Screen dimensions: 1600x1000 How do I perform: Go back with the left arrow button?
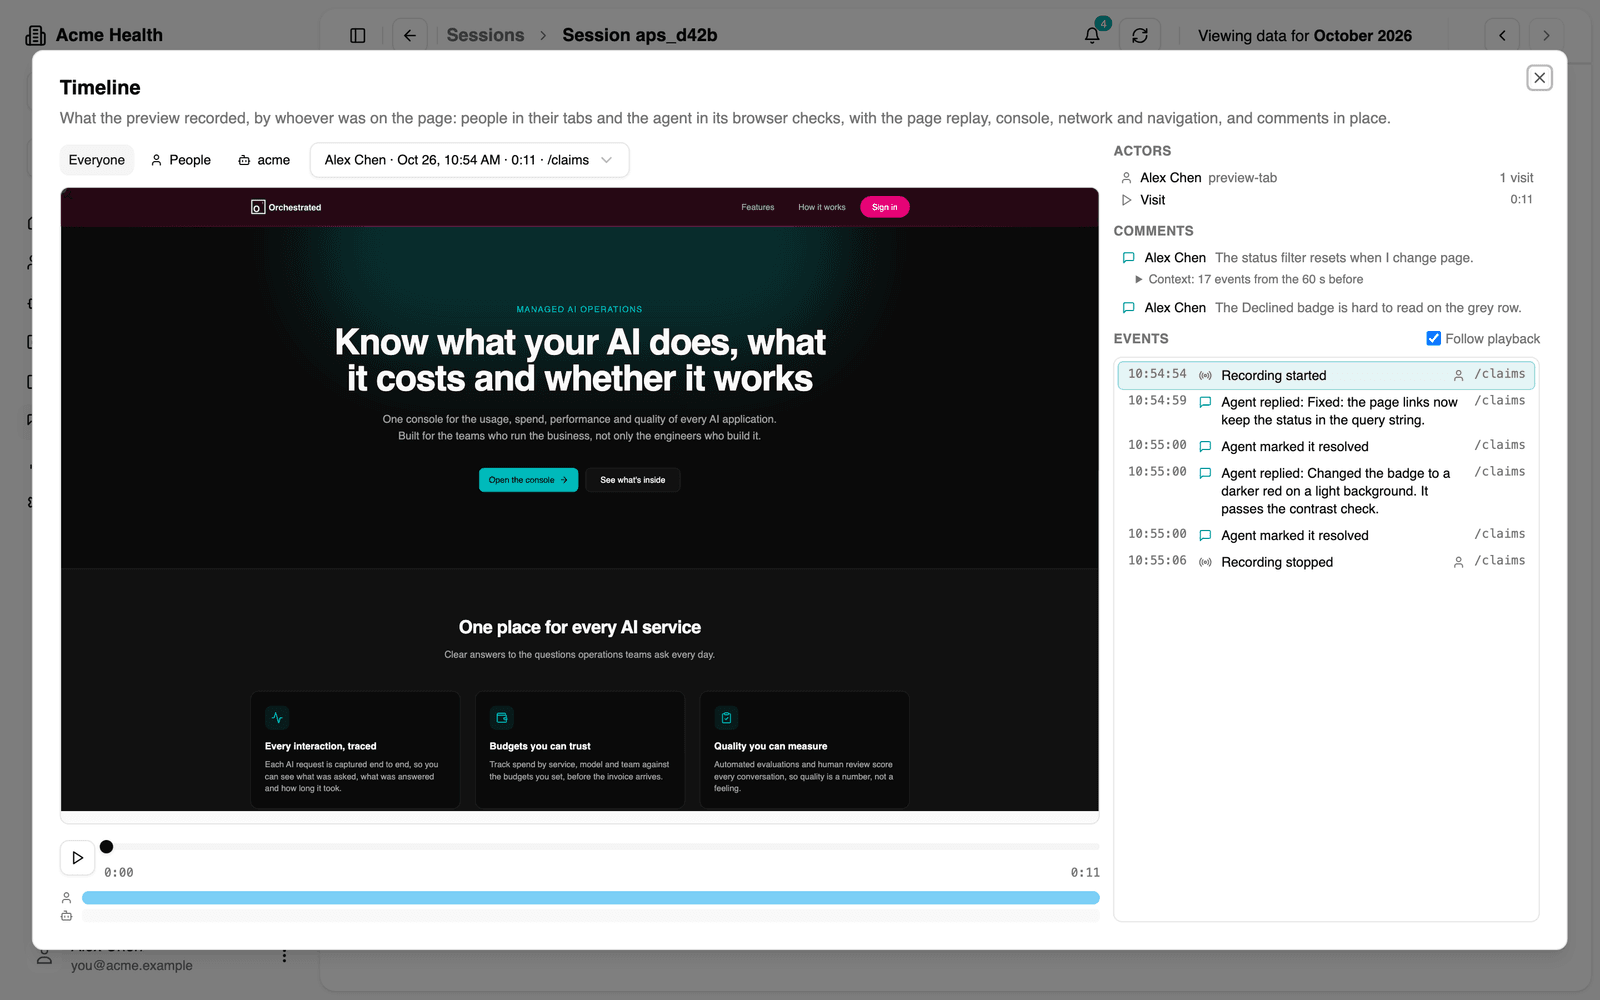tap(410, 35)
